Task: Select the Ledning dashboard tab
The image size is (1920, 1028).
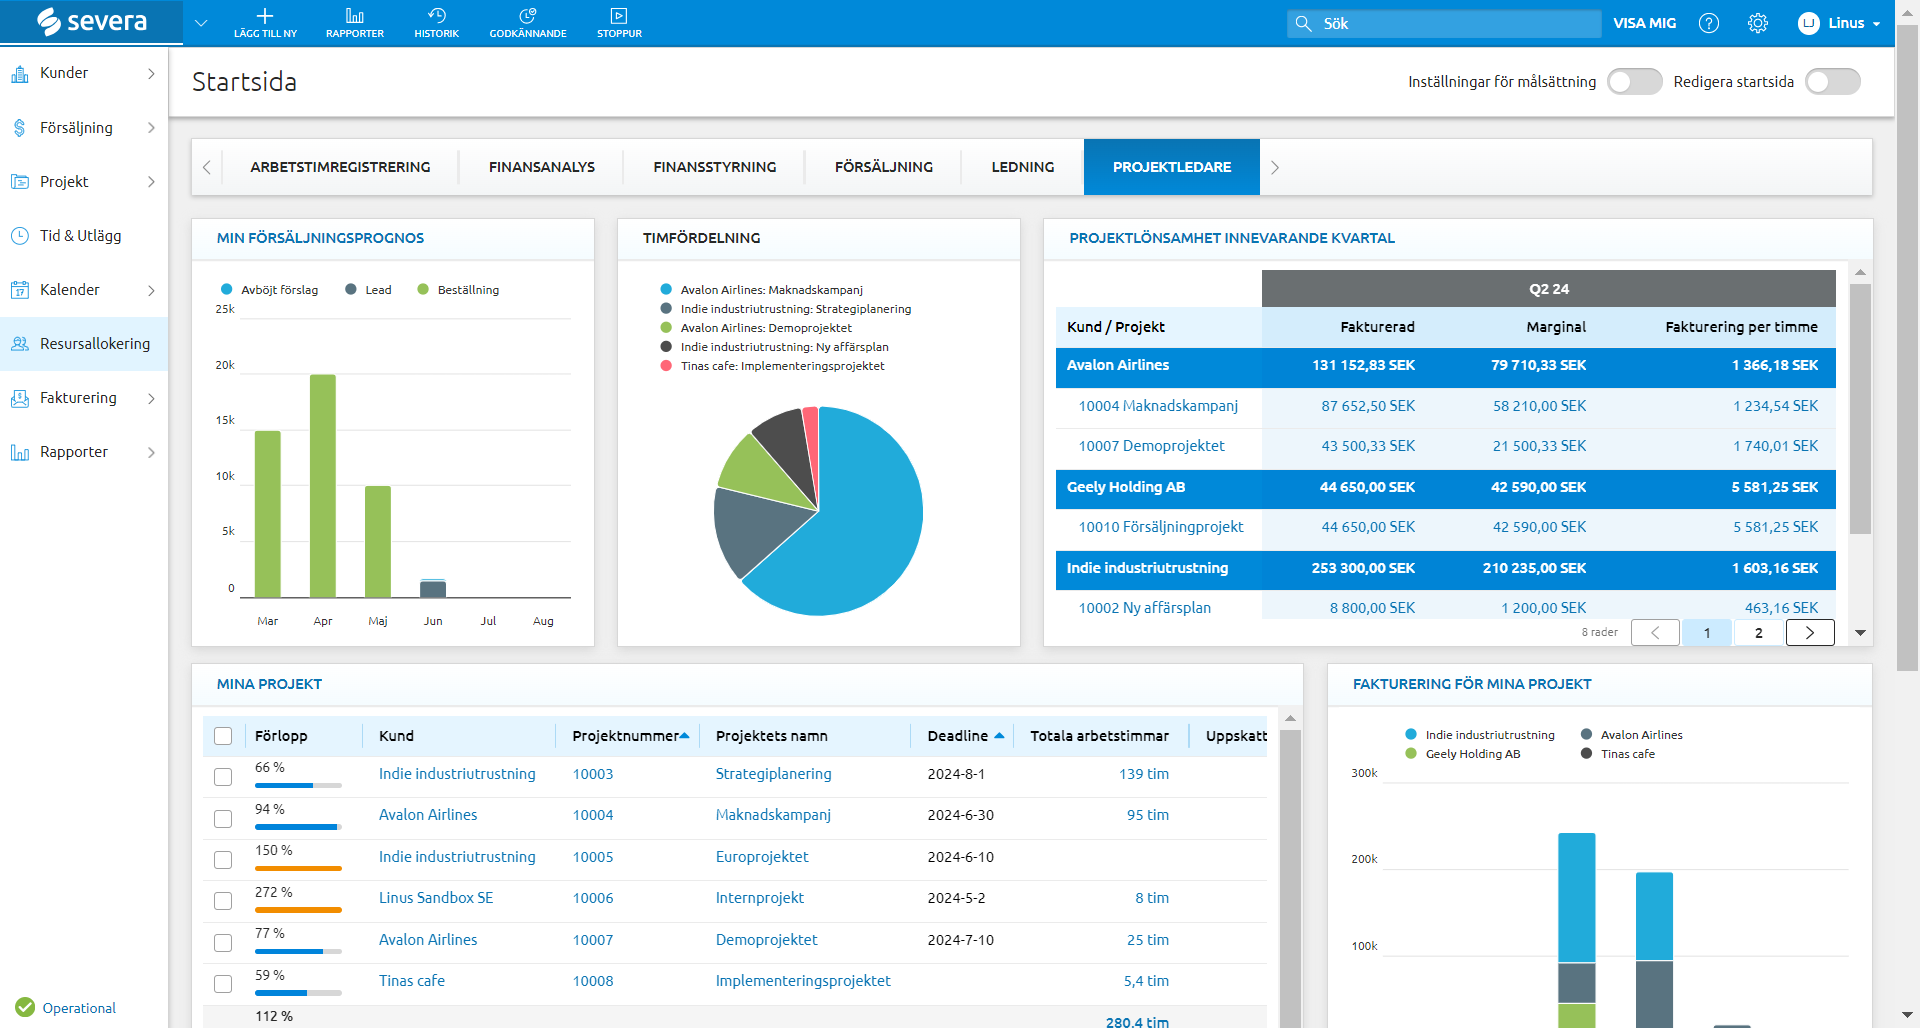Action: [1022, 167]
